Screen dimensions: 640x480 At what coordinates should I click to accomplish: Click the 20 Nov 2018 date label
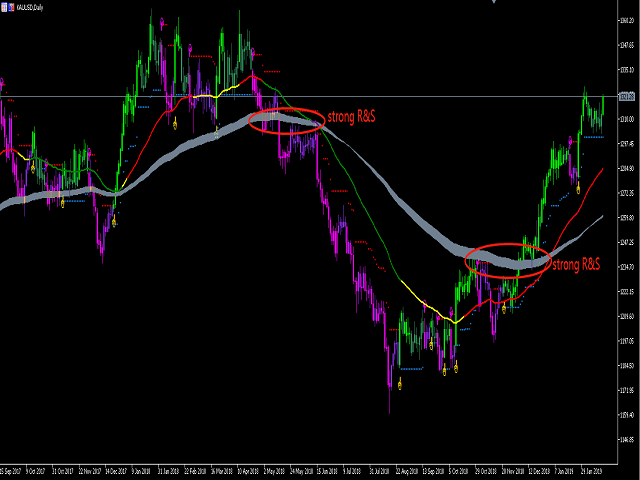pyautogui.click(x=512, y=471)
